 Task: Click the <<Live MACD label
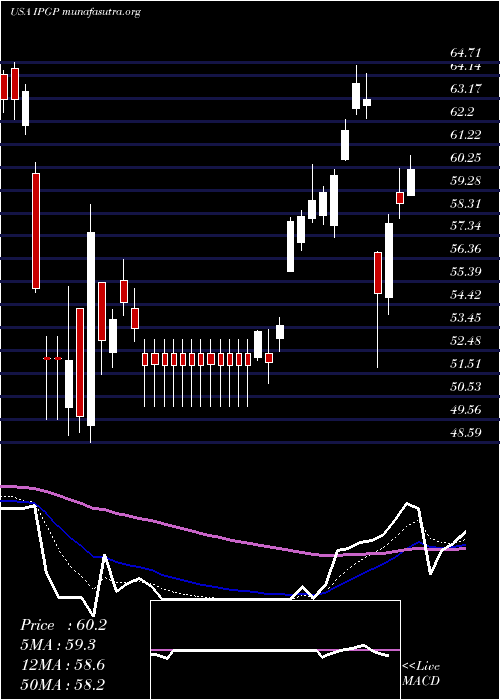coord(421,674)
